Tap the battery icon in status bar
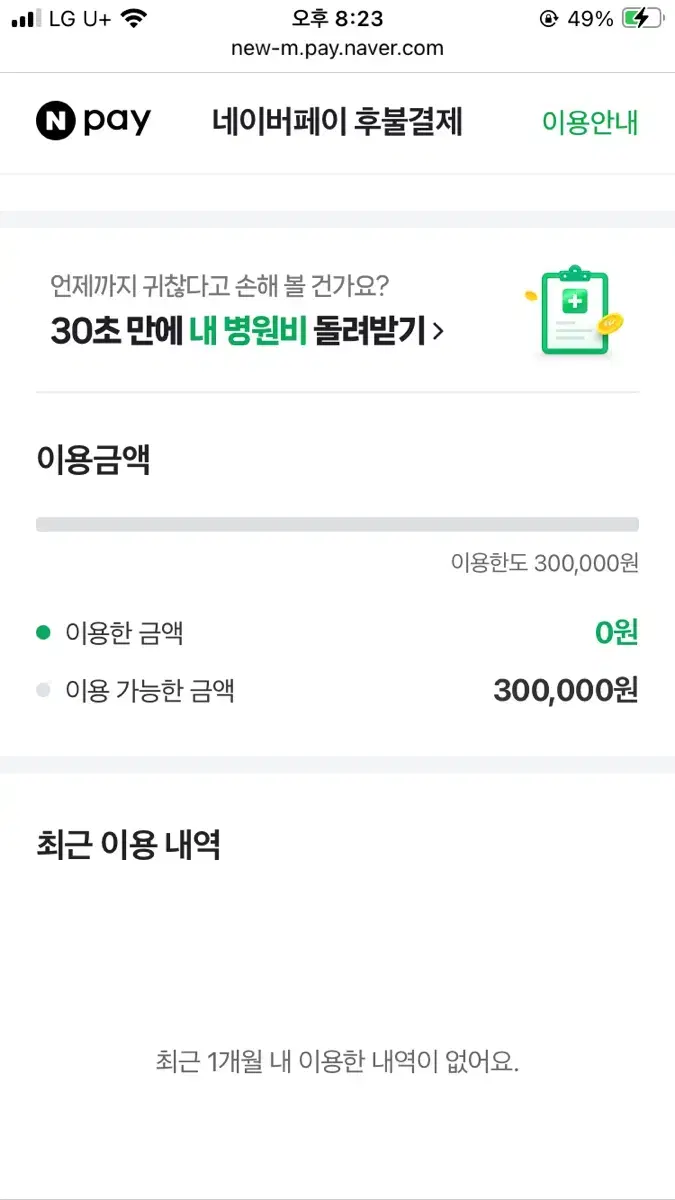Image resolution: width=675 pixels, height=1200 pixels. pyautogui.click(x=642, y=18)
